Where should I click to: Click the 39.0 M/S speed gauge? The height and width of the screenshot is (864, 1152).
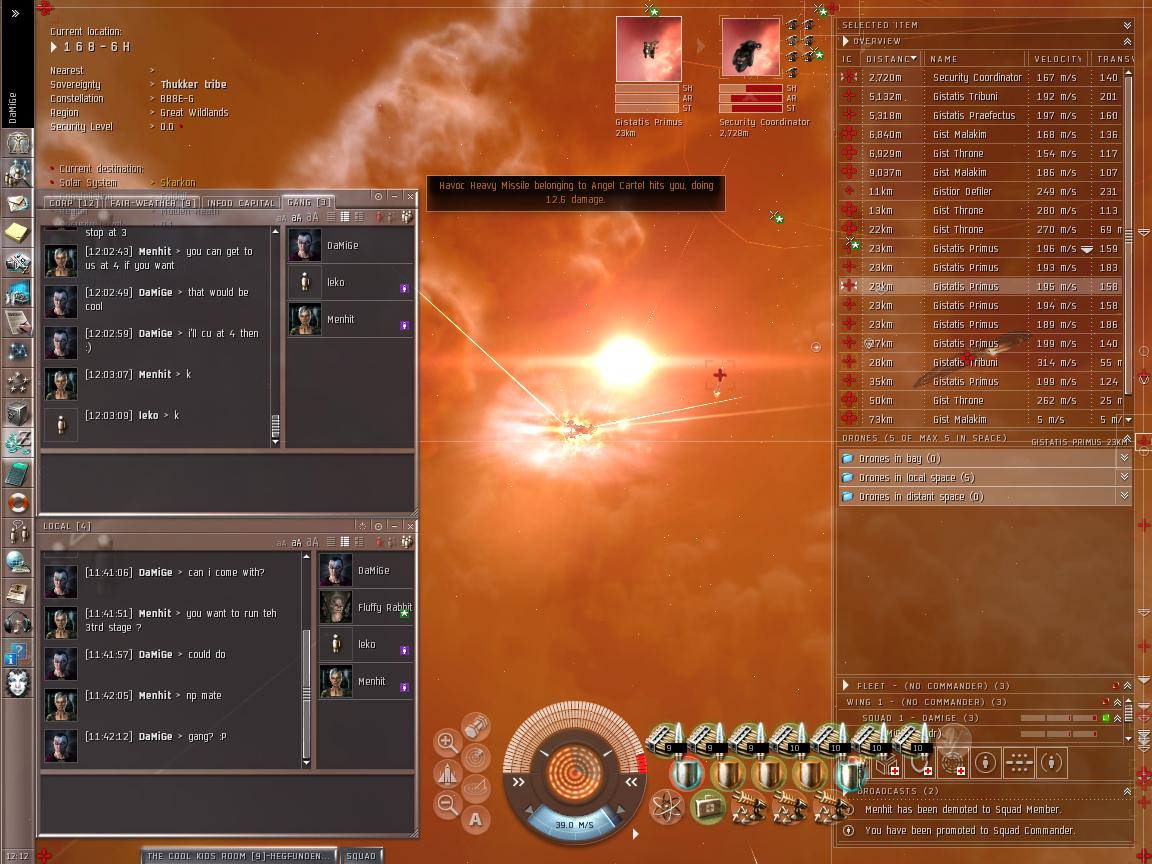point(574,824)
